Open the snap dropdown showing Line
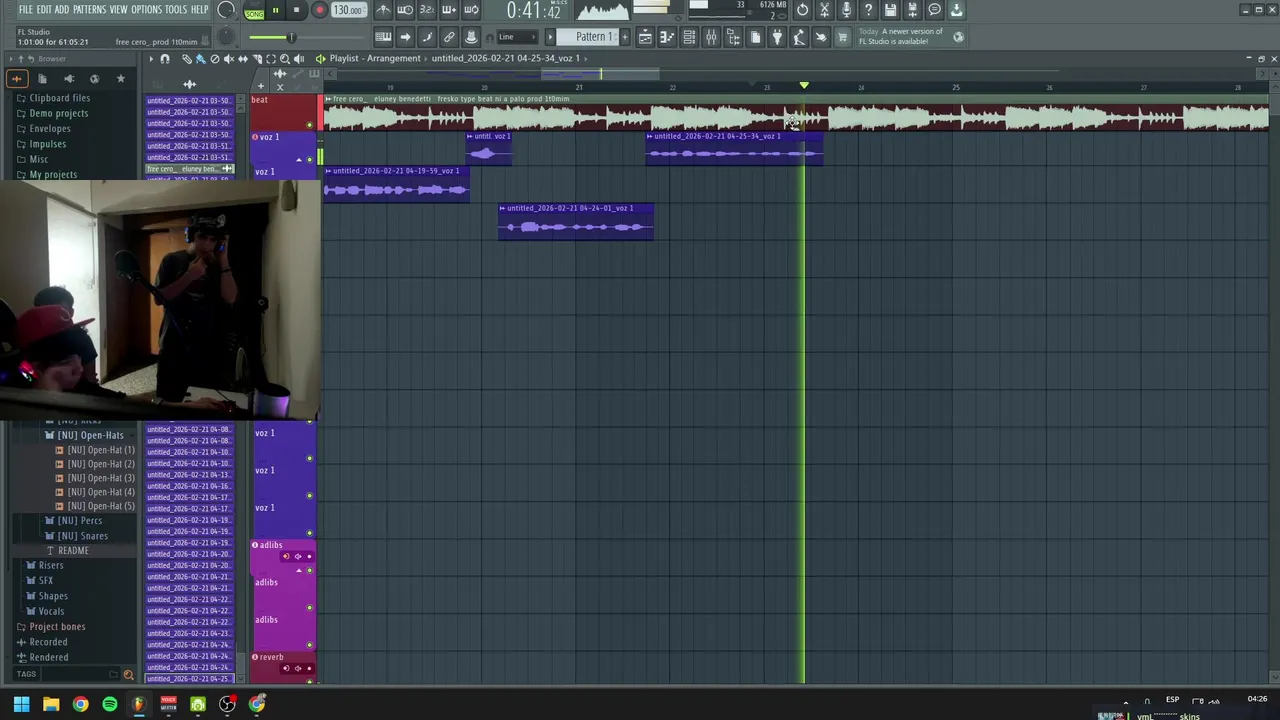The height and width of the screenshot is (720, 1280). (x=517, y=37)
